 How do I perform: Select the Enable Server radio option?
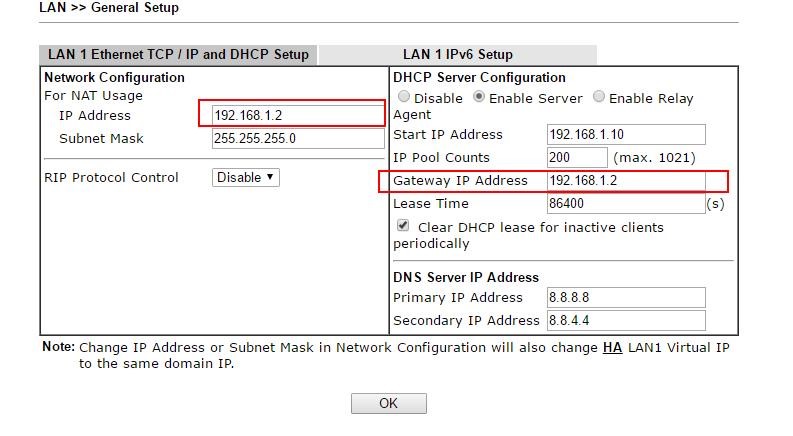click(479, 97)
